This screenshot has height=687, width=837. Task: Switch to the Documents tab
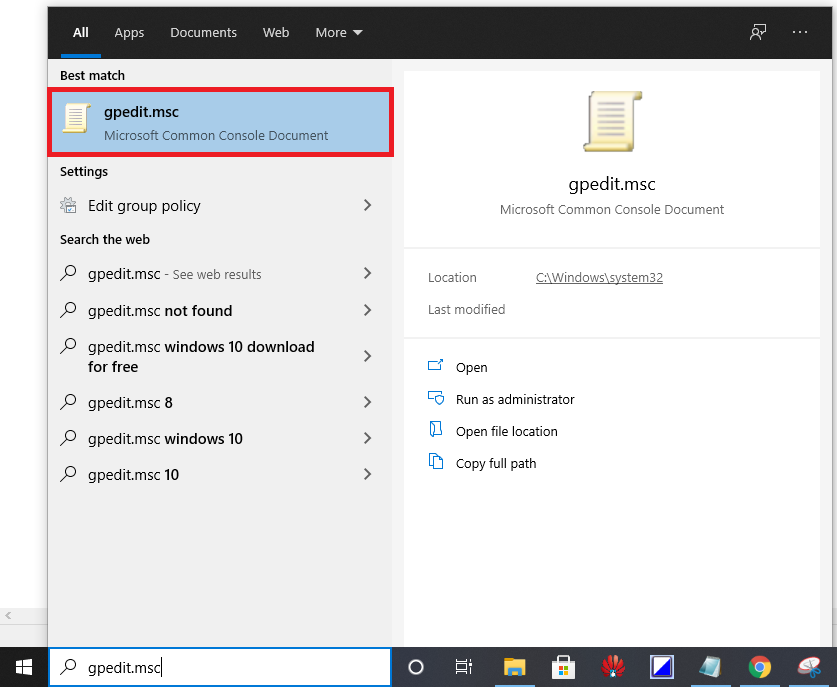click(x=203, y=33)
